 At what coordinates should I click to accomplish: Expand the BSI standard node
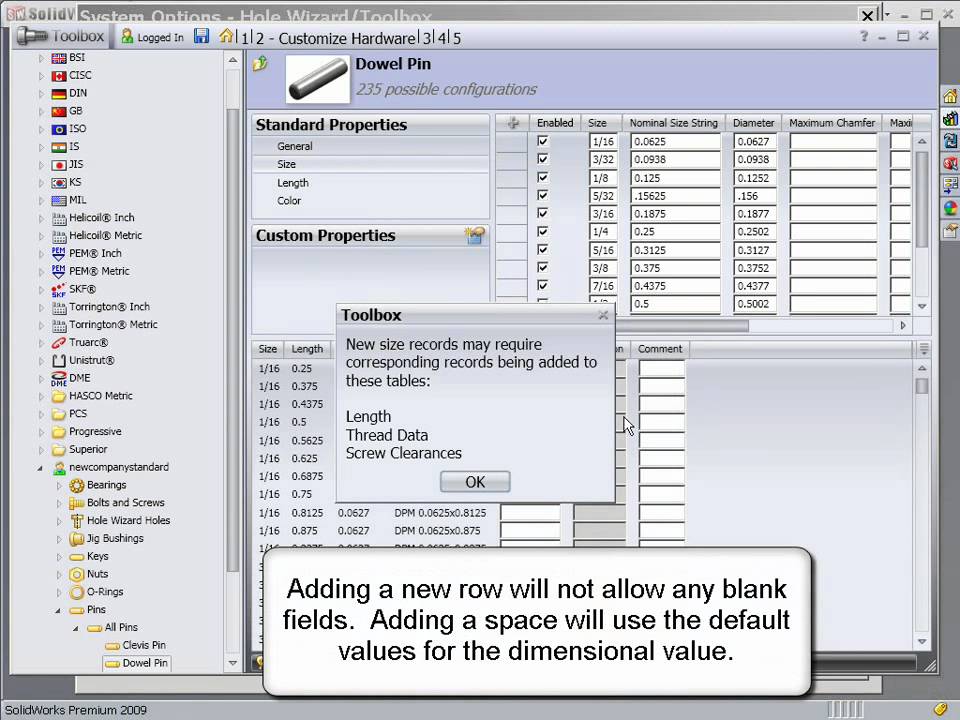(41, 58)
